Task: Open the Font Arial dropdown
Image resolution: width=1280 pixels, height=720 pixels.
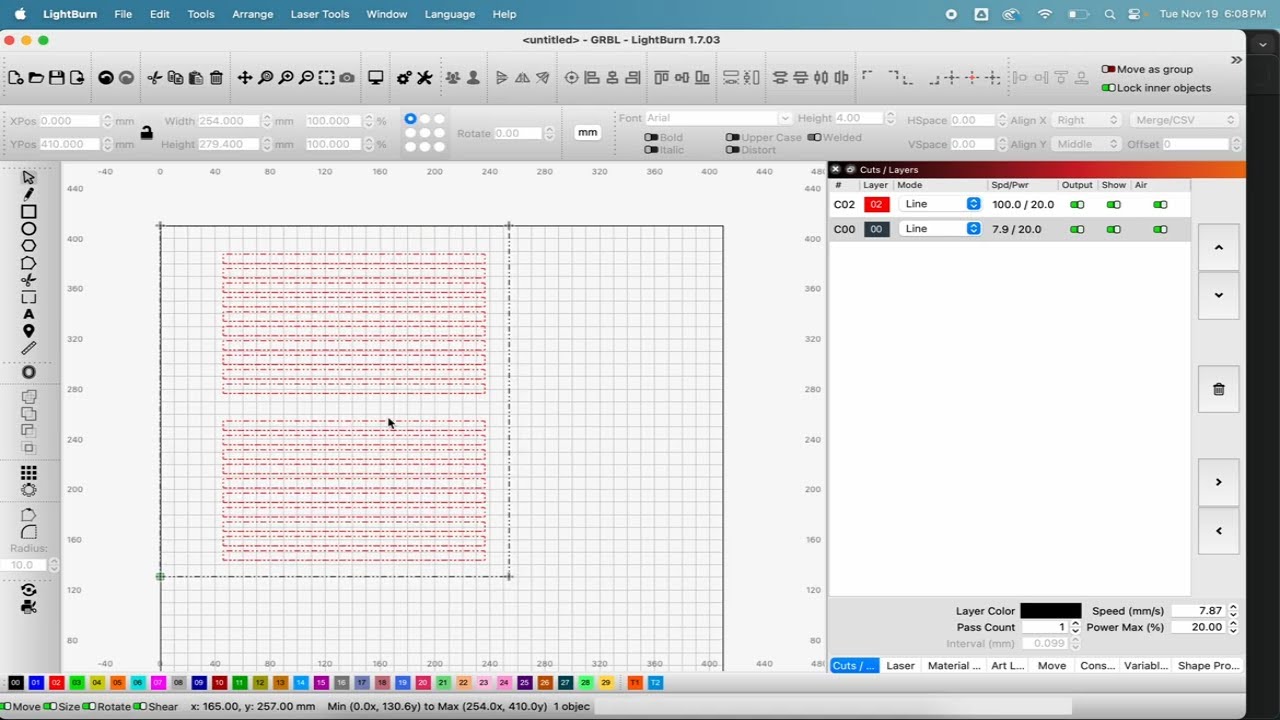Action: click(718, 118)
